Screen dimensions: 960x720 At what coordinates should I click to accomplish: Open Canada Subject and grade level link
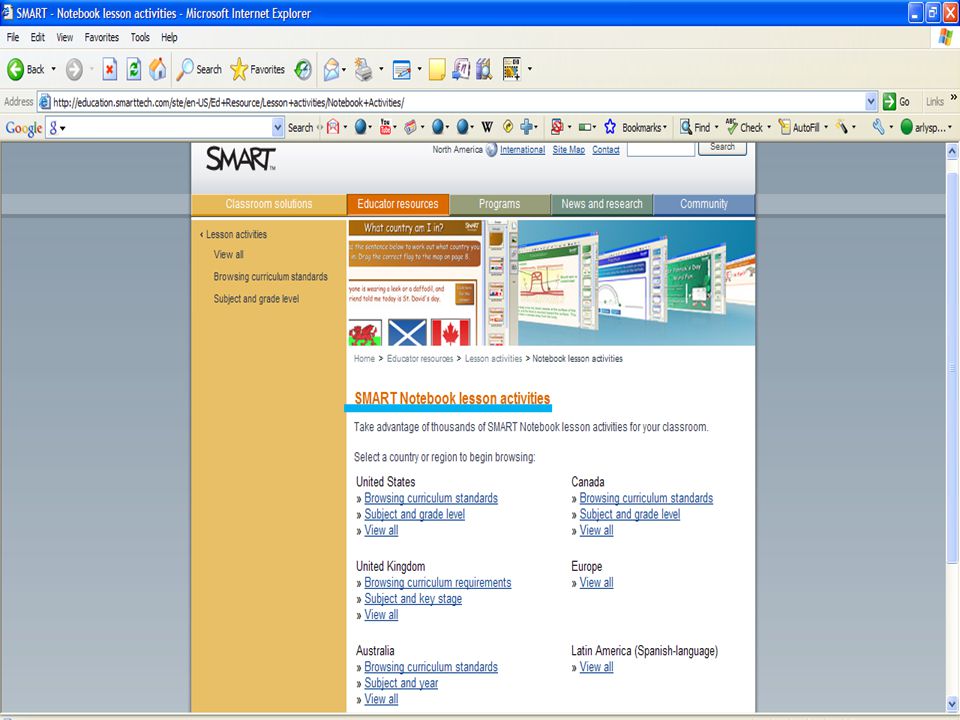pyautogui.click(x=629, y=514)
